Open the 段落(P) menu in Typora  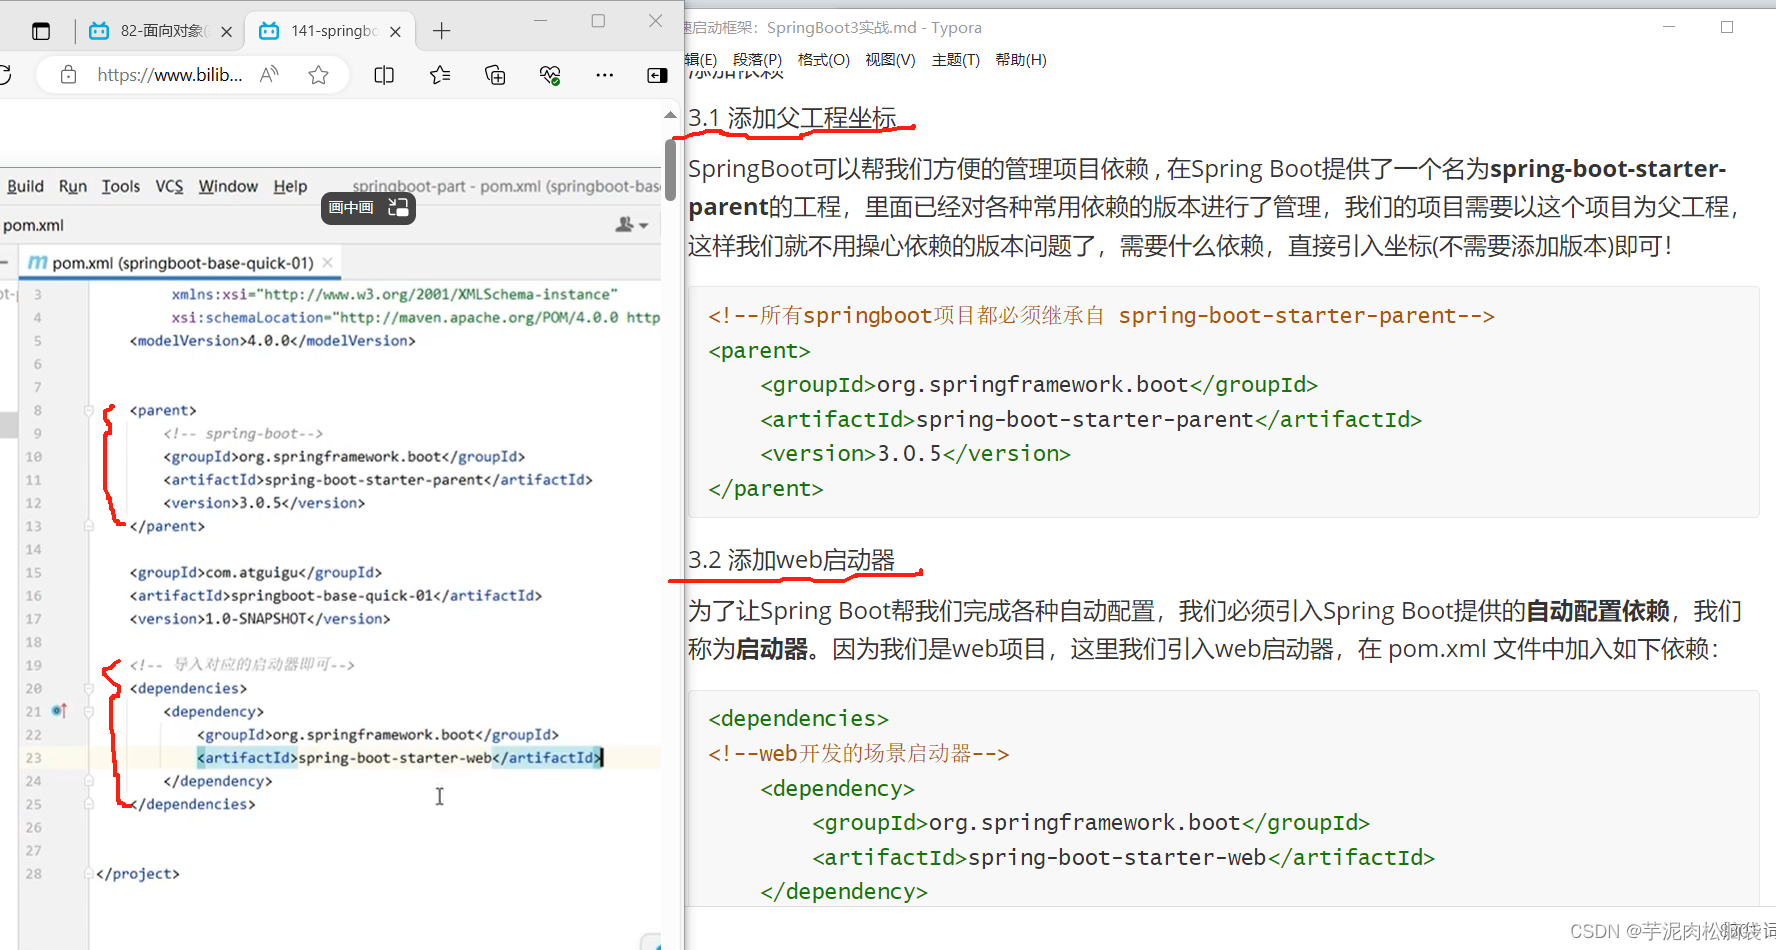[x=757, y=60]
